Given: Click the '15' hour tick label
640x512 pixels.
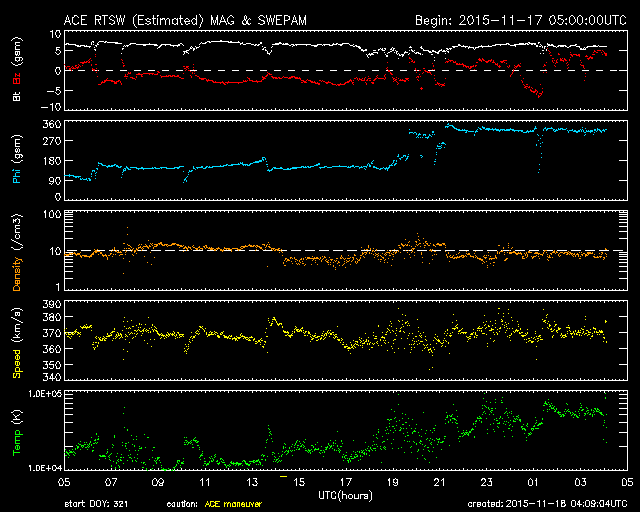Looking at the screenshot, I should tap(299, 482).
